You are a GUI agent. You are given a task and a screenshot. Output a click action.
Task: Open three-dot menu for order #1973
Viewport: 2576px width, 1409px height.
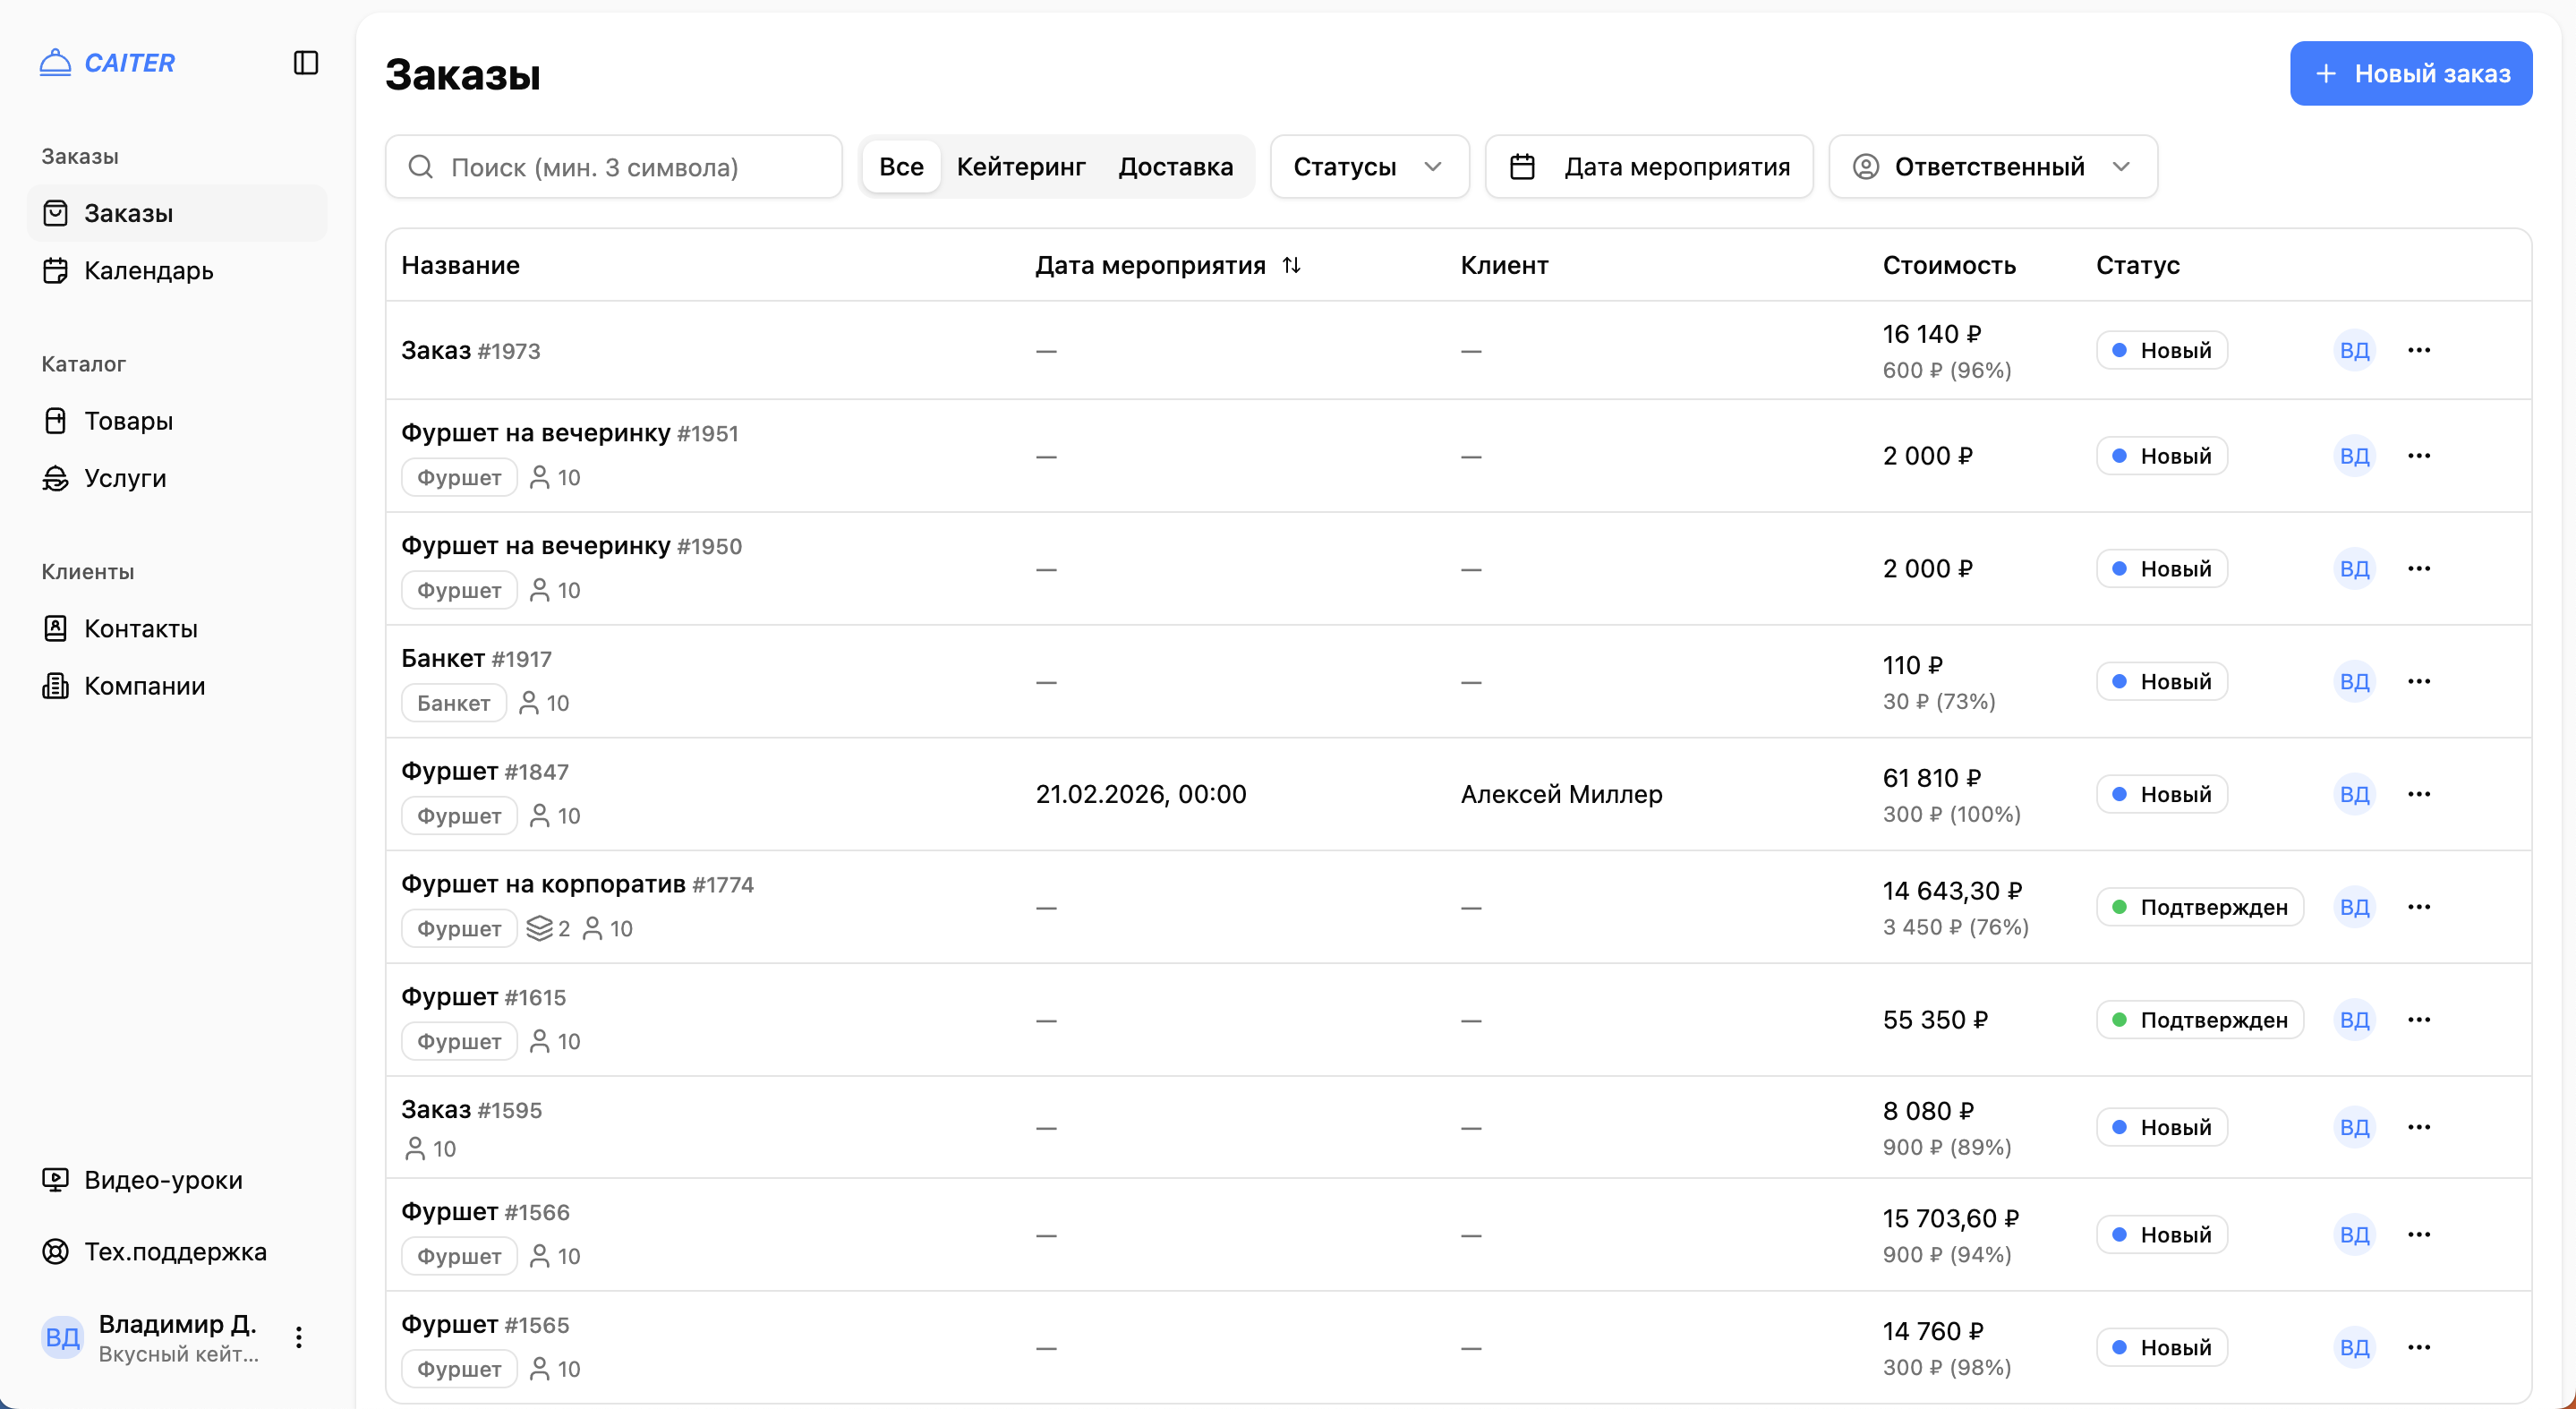(2419, 350)
